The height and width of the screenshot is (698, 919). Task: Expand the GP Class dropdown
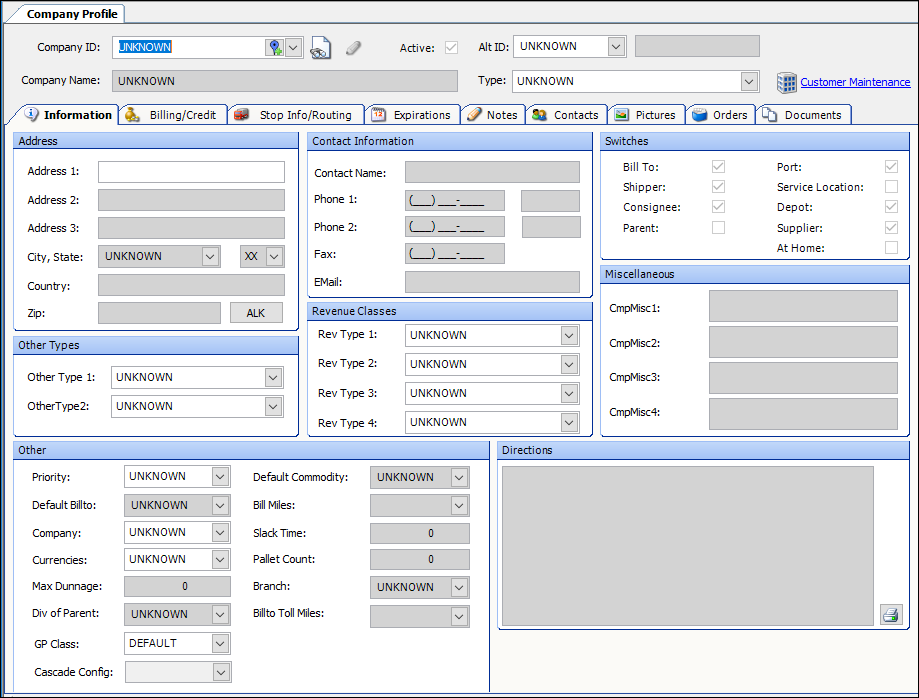click(220, 643)
